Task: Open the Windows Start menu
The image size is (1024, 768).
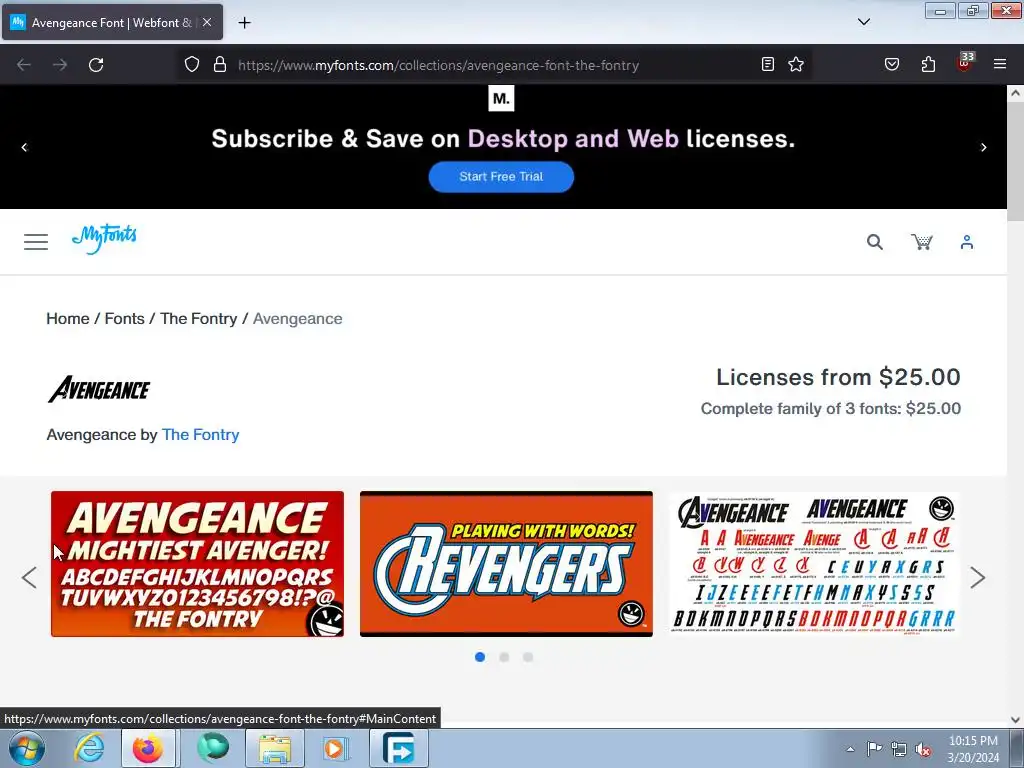Action: (26, 748)
